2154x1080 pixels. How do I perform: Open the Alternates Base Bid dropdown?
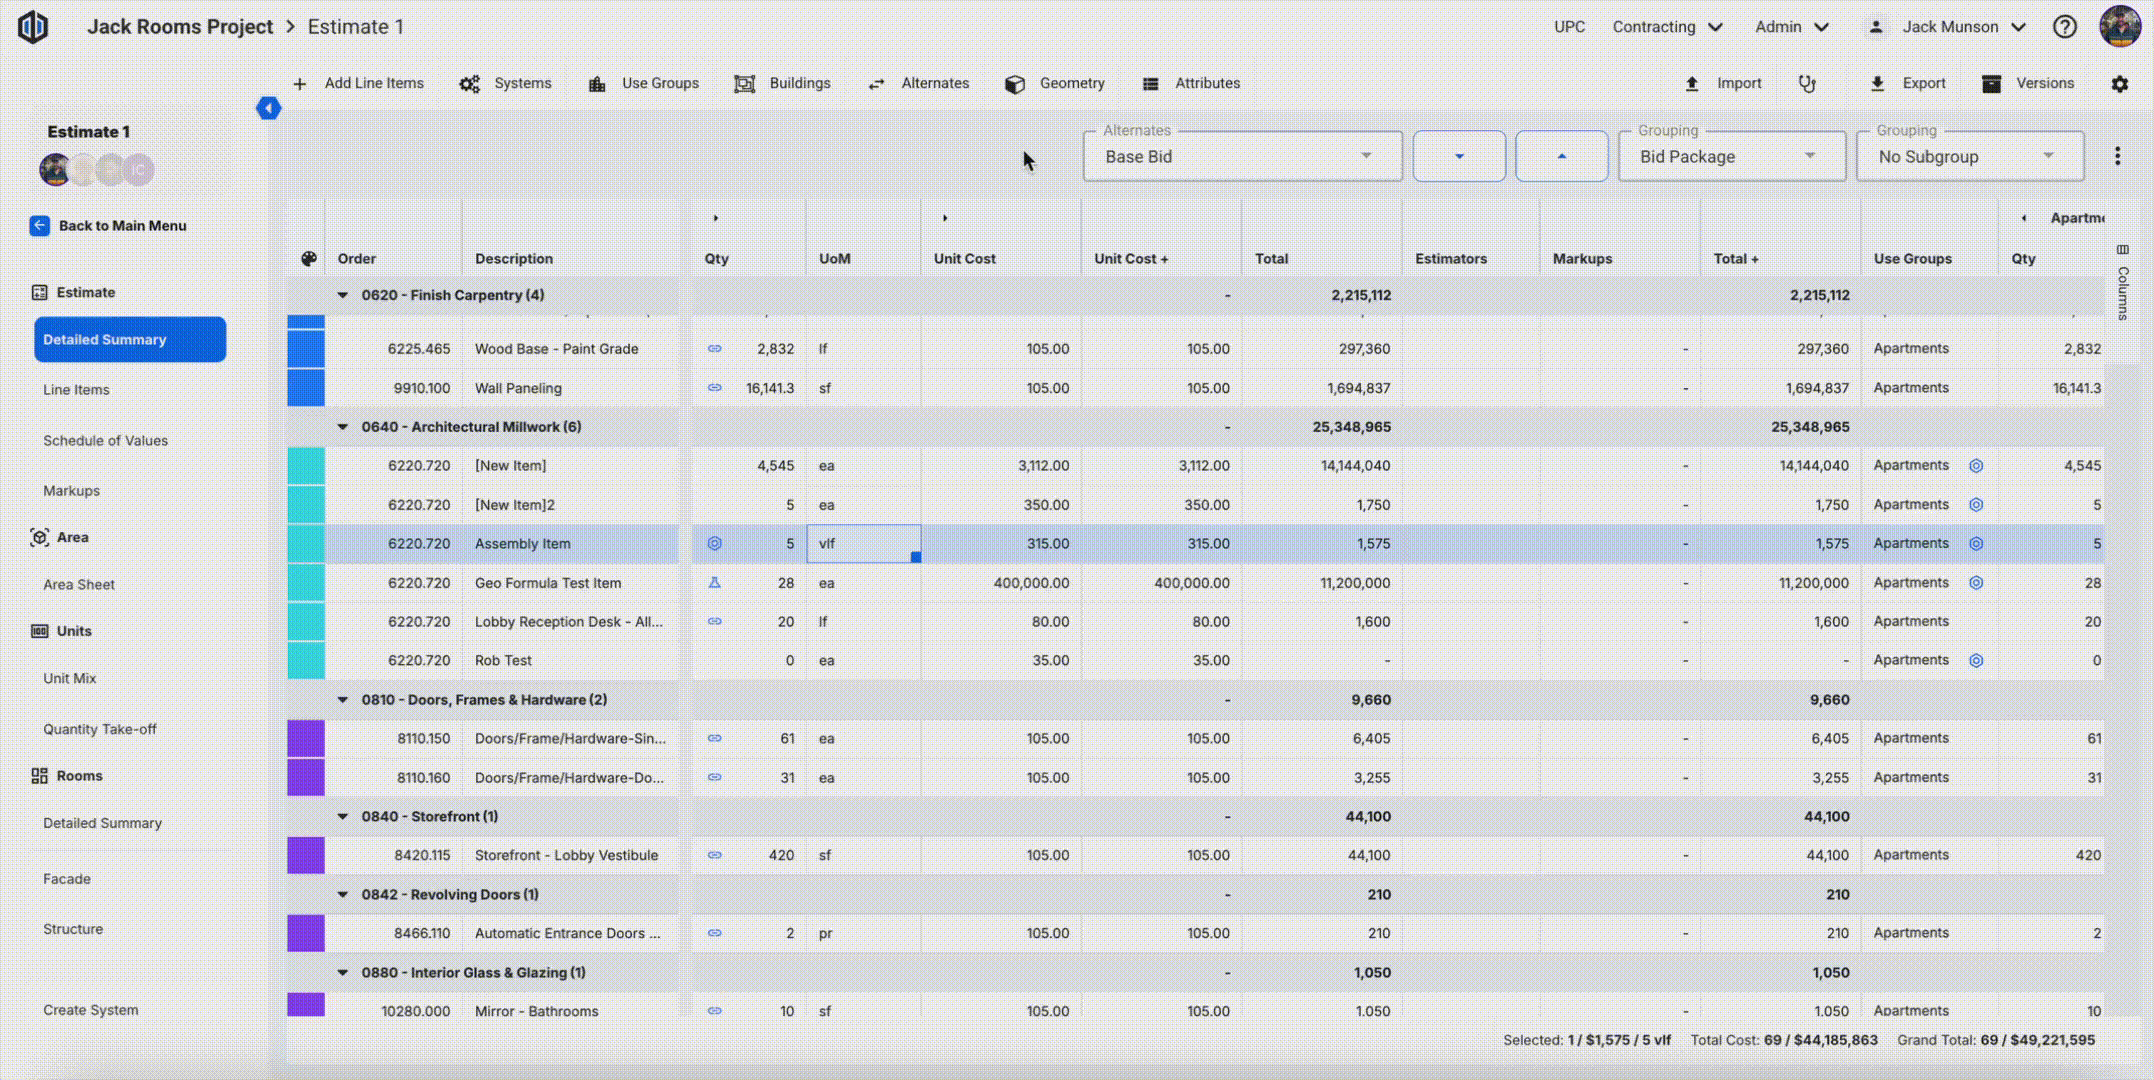pyautogui.click(x=1241, y=157)
